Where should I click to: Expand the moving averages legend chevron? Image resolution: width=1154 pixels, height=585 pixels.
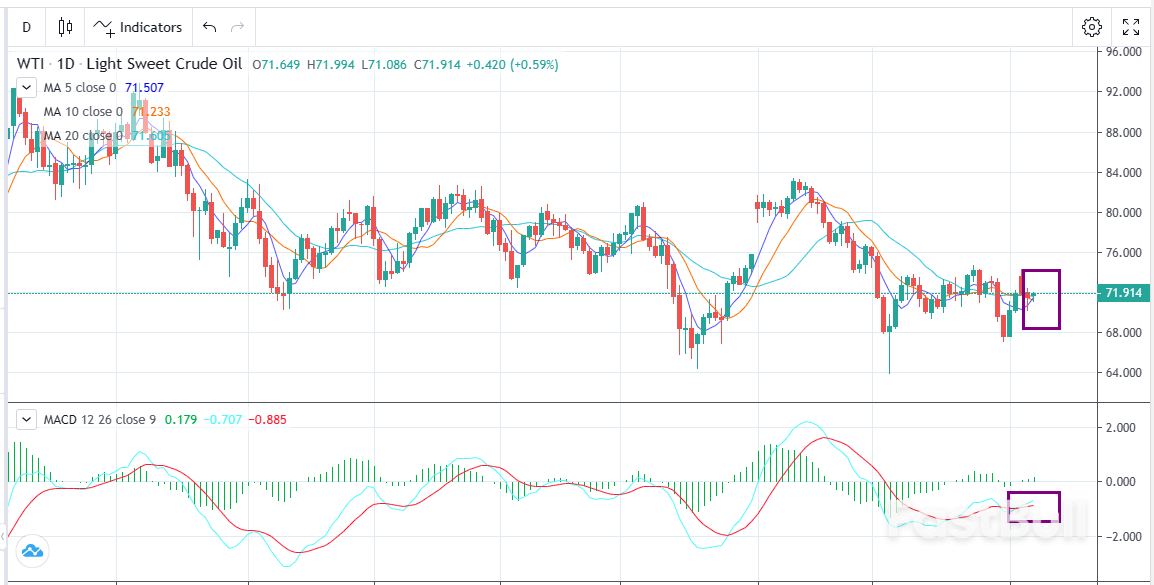point(25,87)
